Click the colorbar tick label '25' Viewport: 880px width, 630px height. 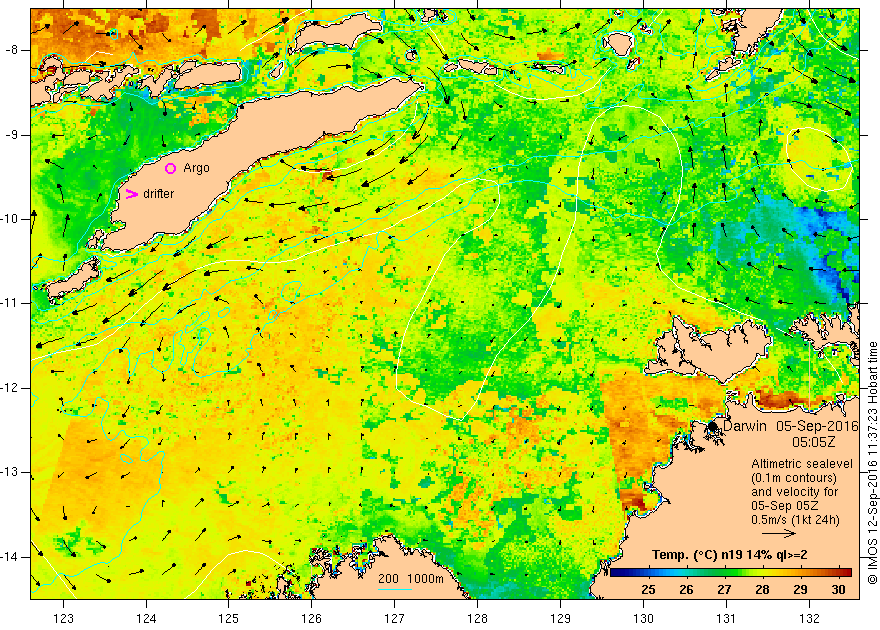pyautogui.click(x=648, y=590)
